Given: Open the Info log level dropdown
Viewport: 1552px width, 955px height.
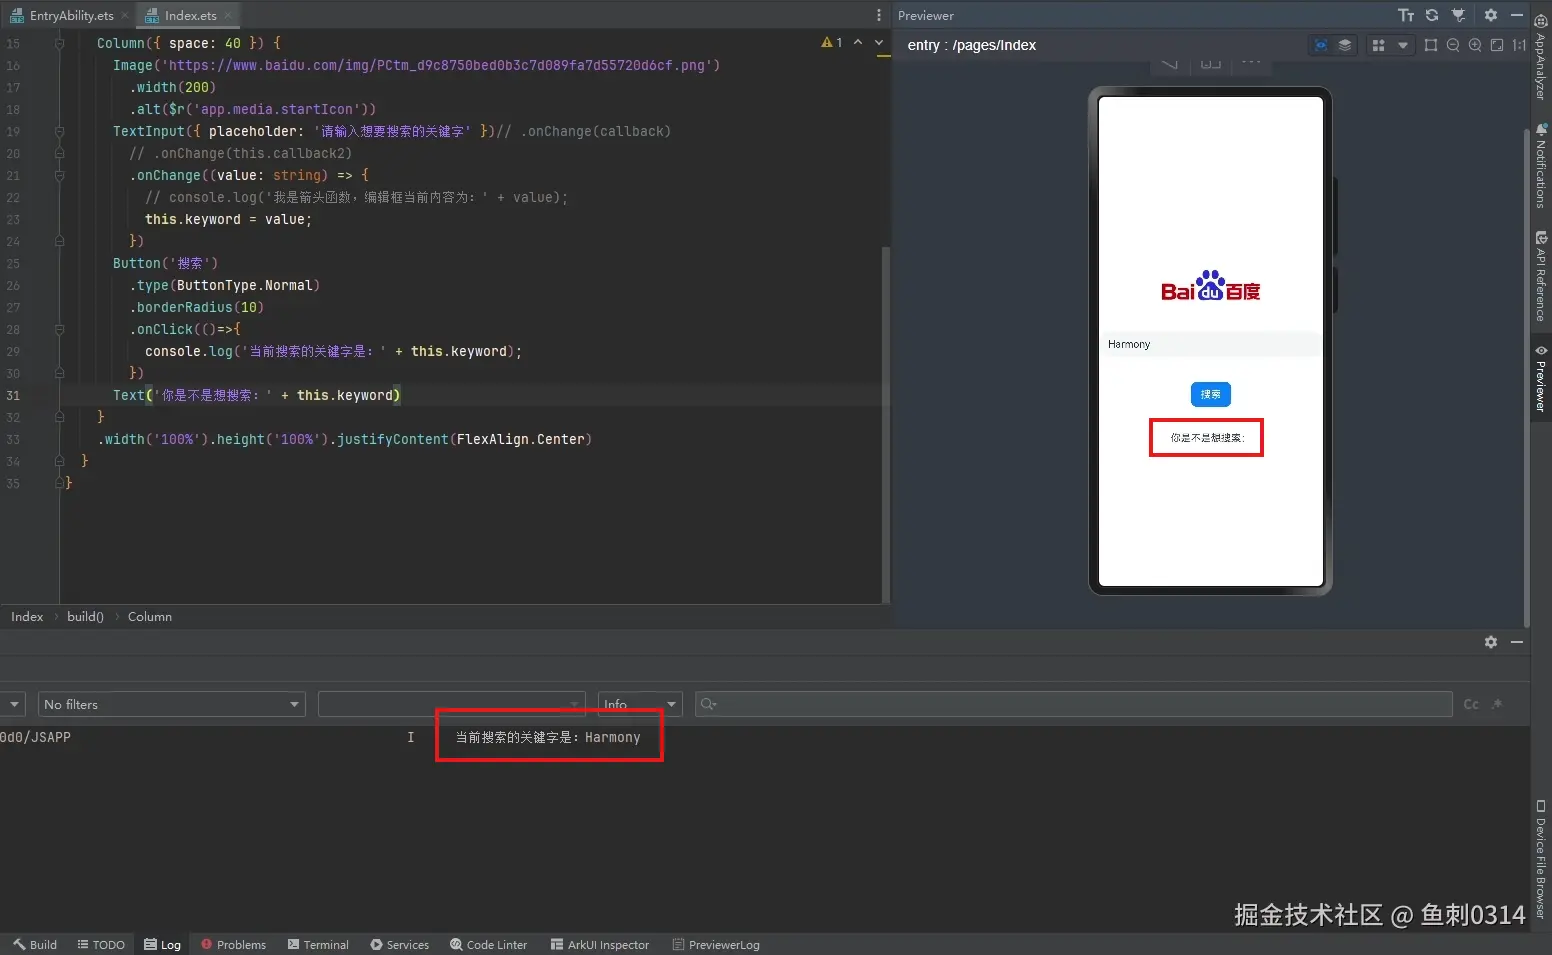Looking at the screenshot, I should [x=640, y=704].
